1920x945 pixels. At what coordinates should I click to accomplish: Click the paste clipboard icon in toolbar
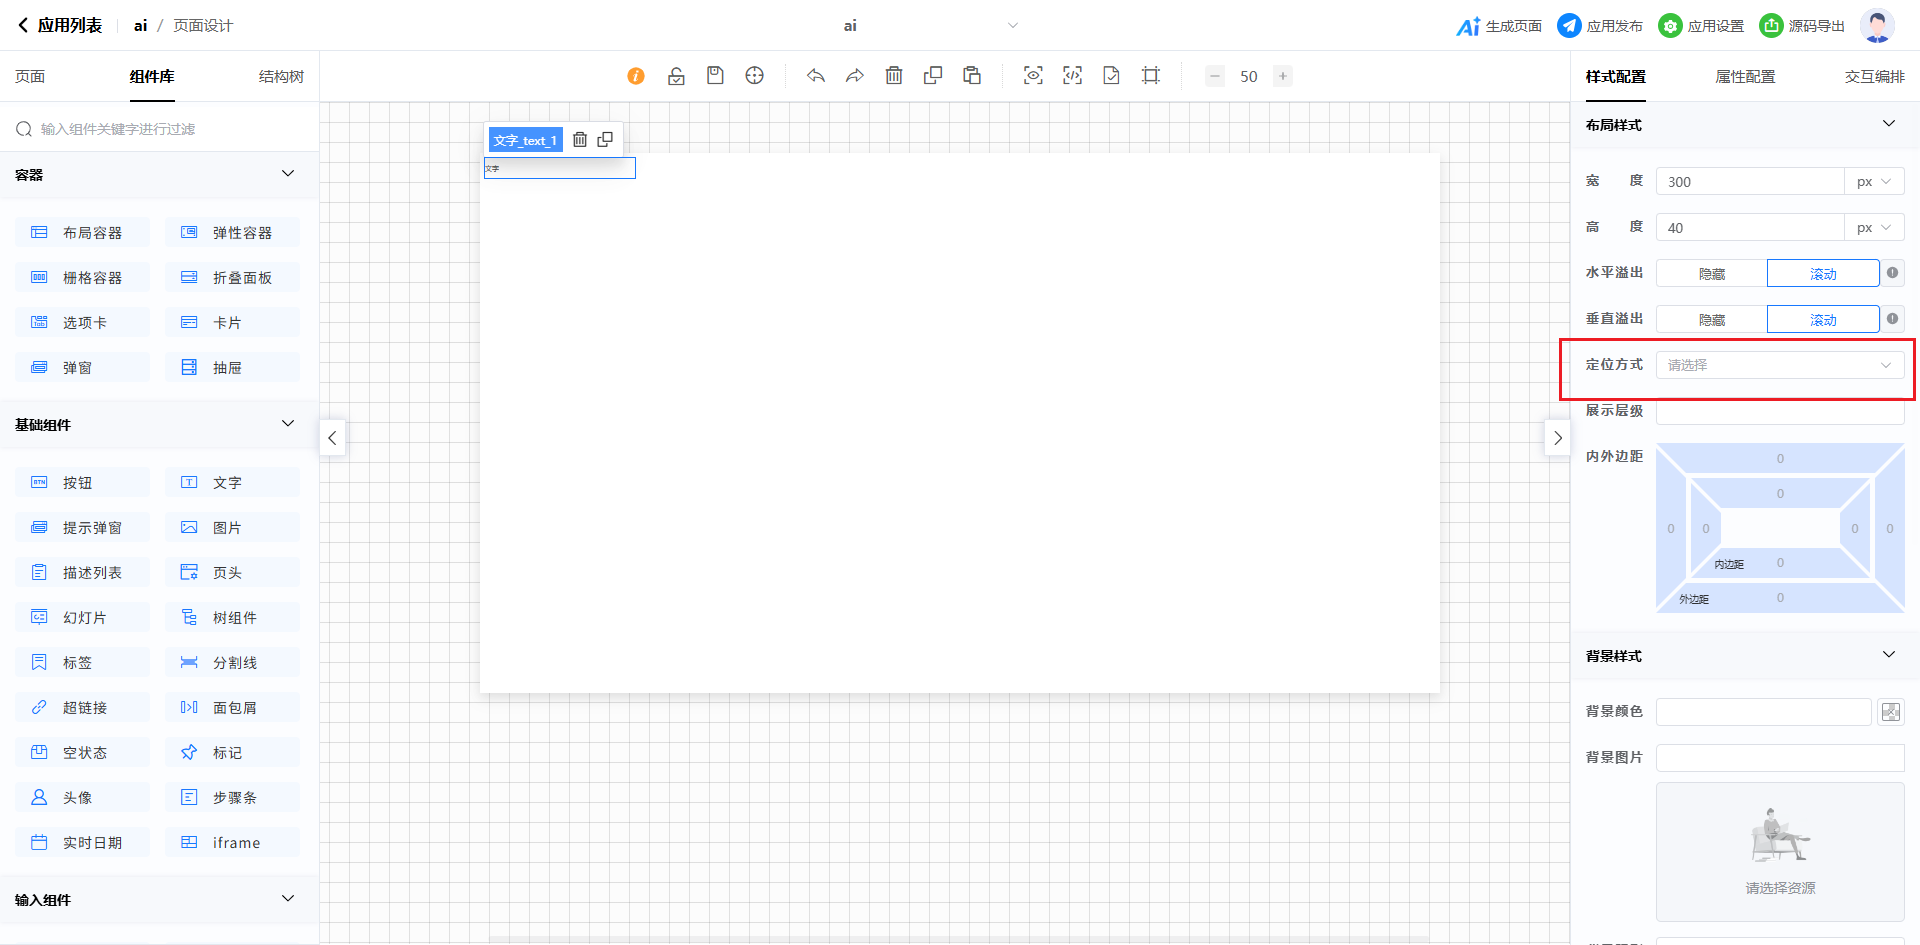972,76
